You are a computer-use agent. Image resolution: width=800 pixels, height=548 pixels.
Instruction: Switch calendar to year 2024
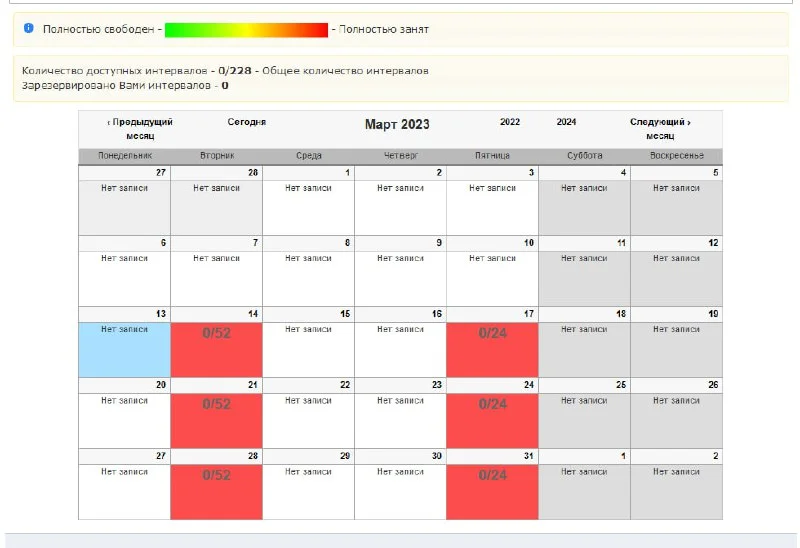[566, 122]
